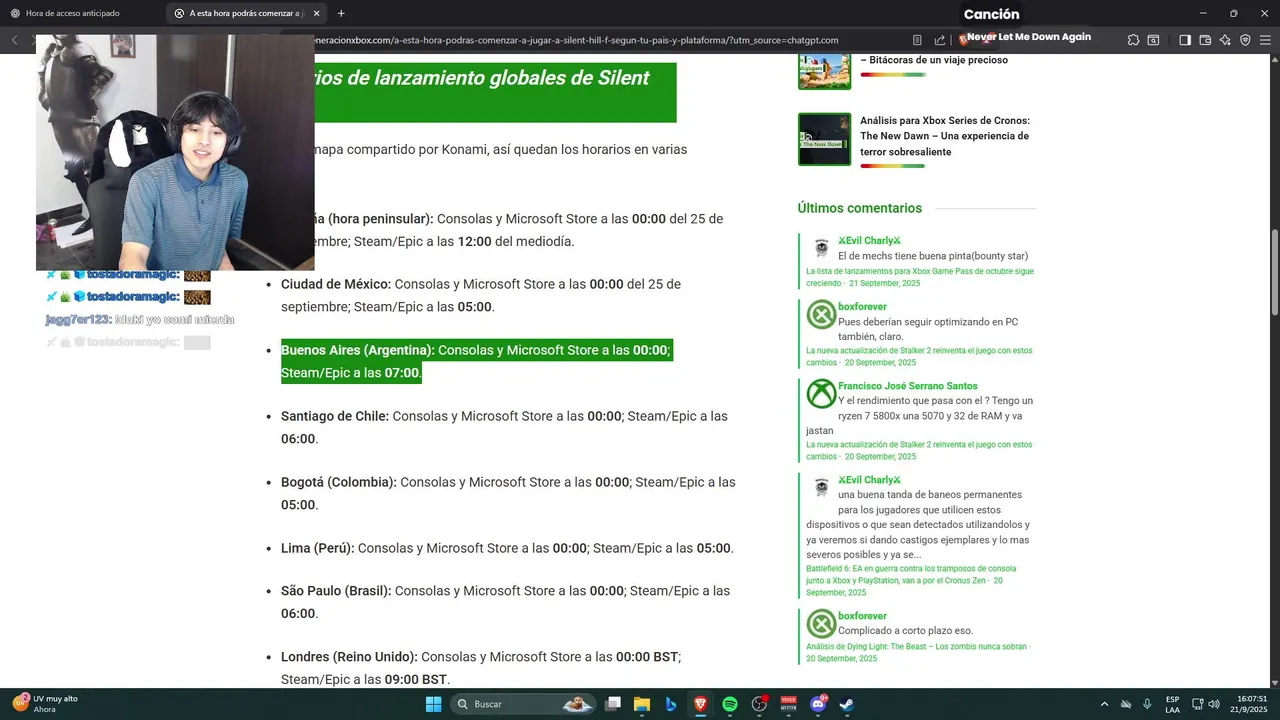This screenshot has width=1280, height=720.
Task: Open Steam from the taskbar
Action: click(847, 704)
